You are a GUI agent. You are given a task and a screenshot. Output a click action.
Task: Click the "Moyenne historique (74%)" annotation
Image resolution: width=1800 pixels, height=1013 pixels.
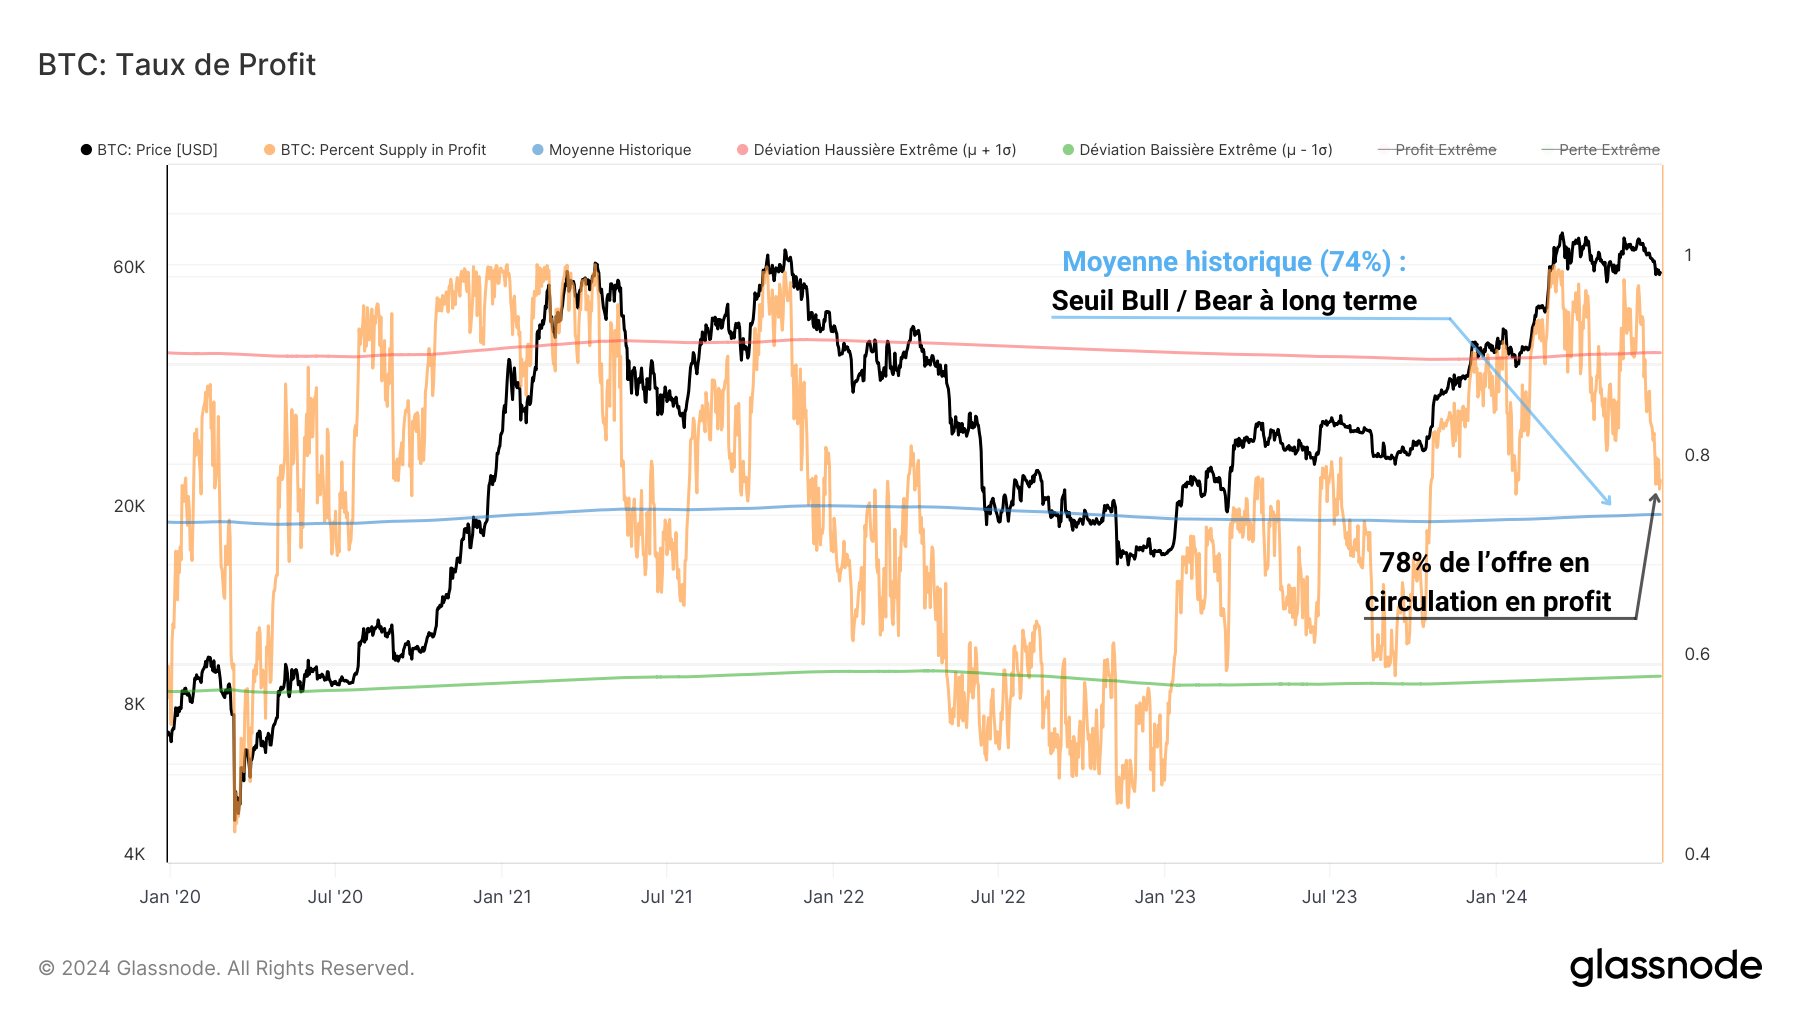tap(1233, 262)
